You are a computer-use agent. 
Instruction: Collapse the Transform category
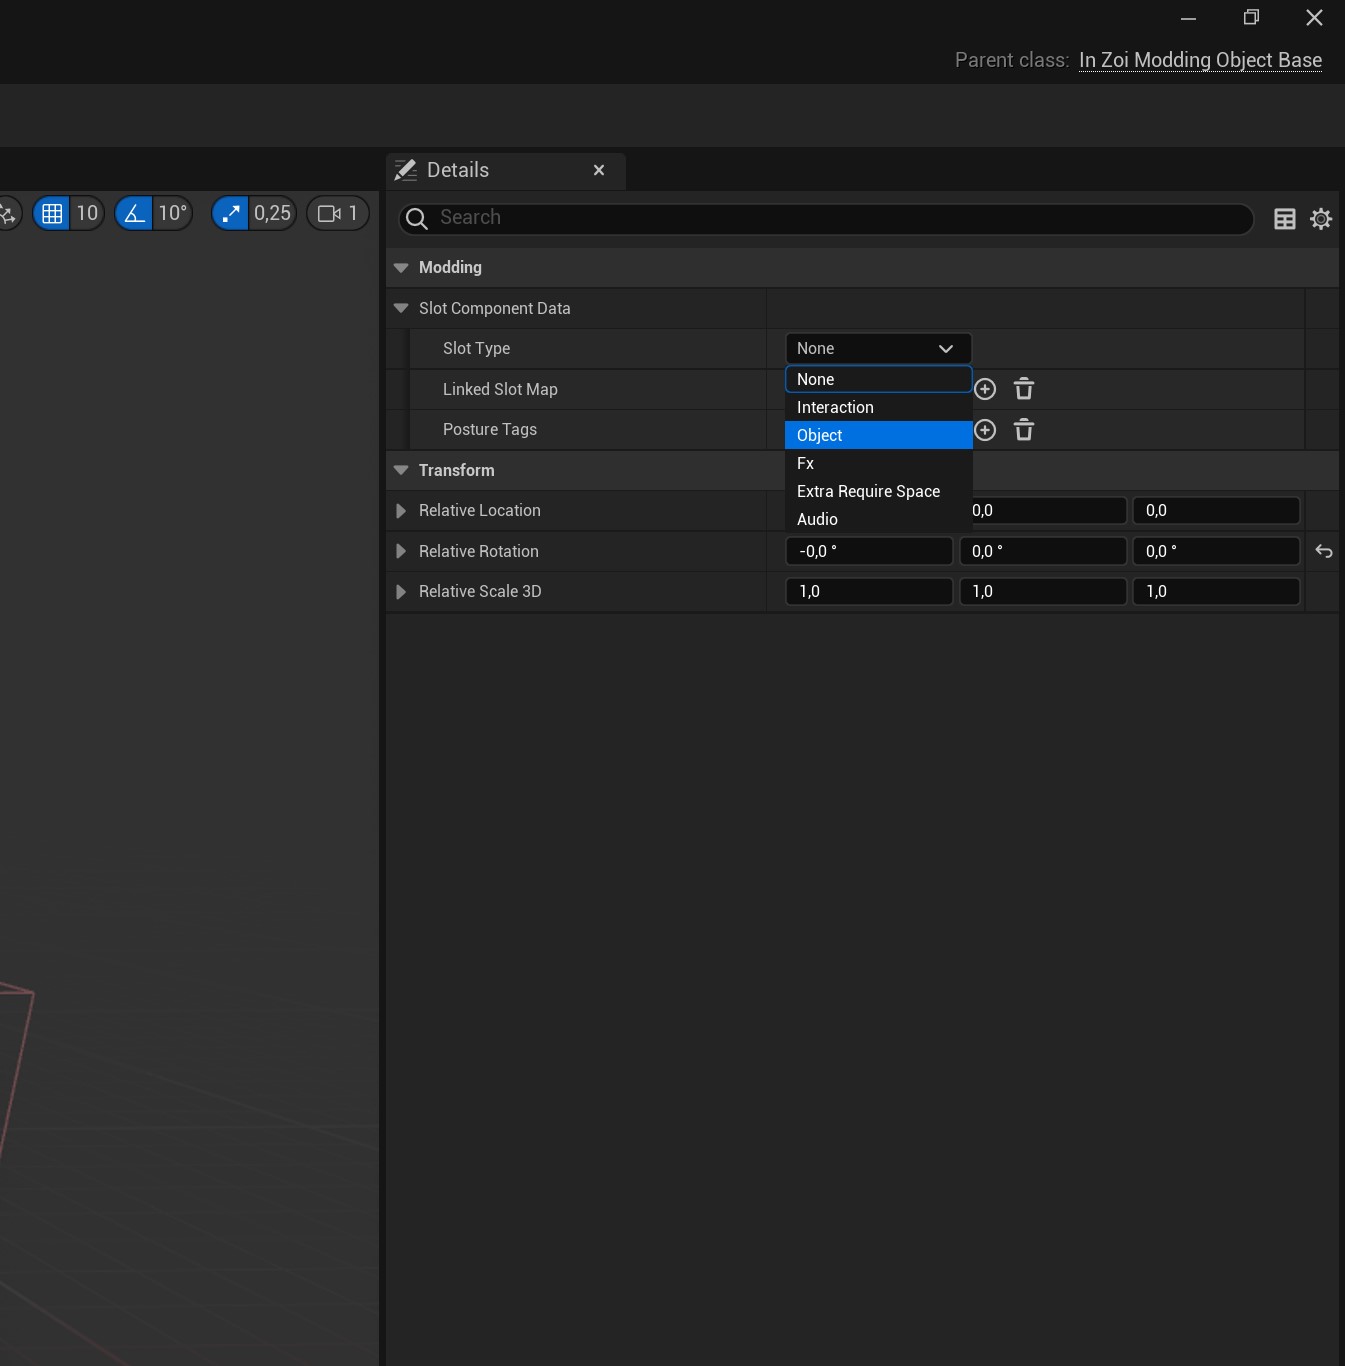pos(401,470)
